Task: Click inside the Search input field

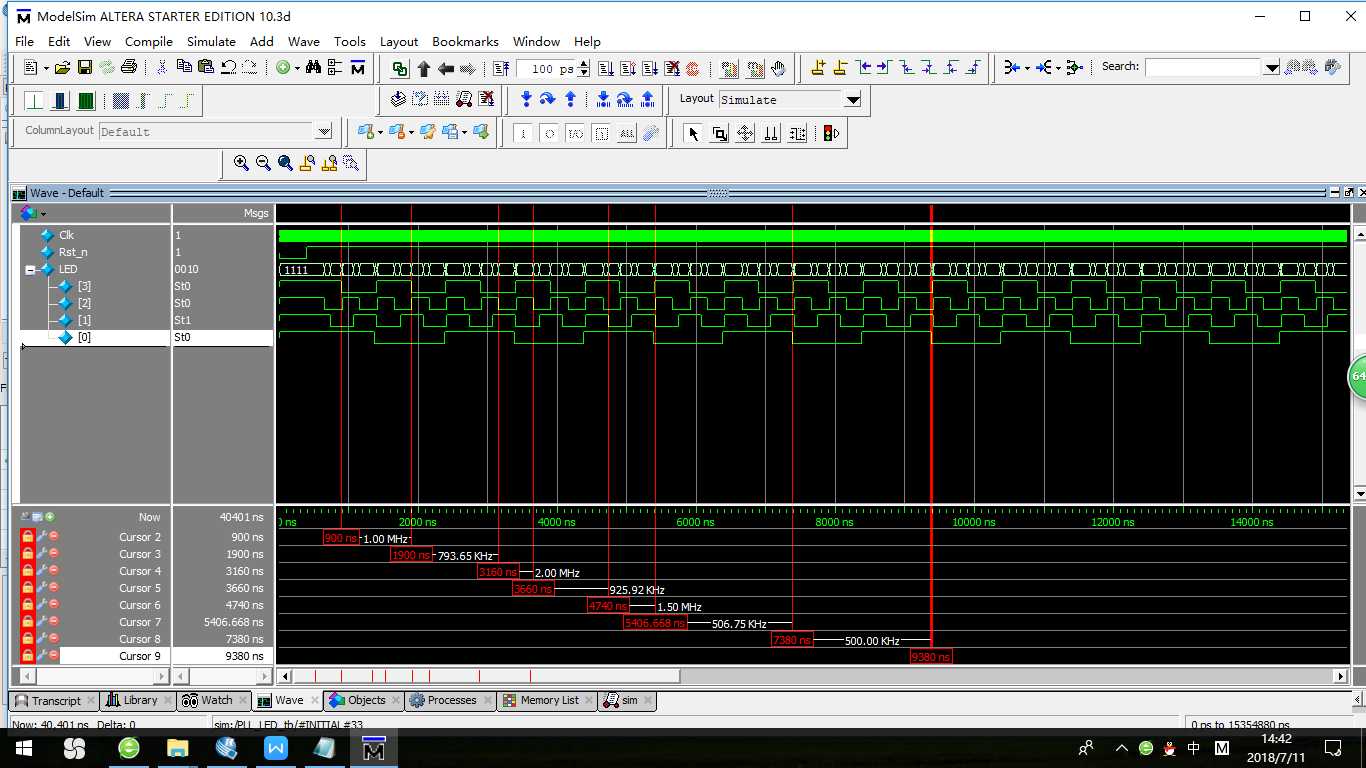Action: pyautogui.click(x=1203, y=68)
